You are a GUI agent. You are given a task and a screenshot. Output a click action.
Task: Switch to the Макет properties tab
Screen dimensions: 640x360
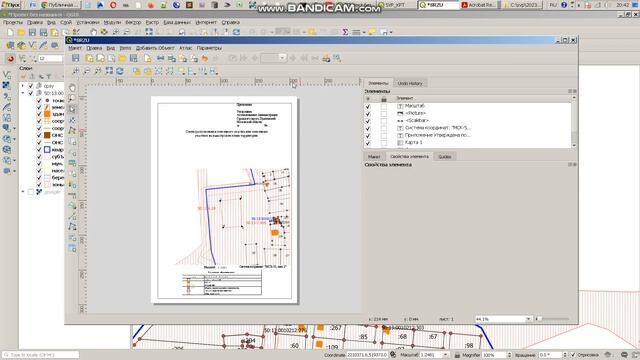[374, 157]
